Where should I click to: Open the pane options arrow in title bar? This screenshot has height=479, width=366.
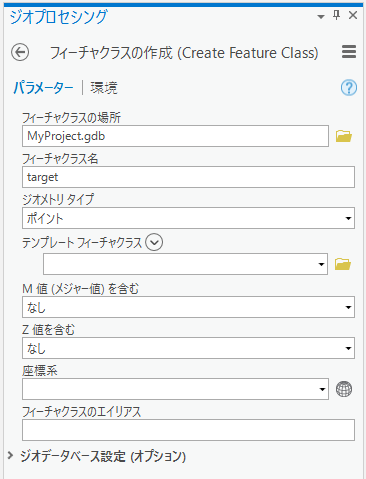pos(321,16)
